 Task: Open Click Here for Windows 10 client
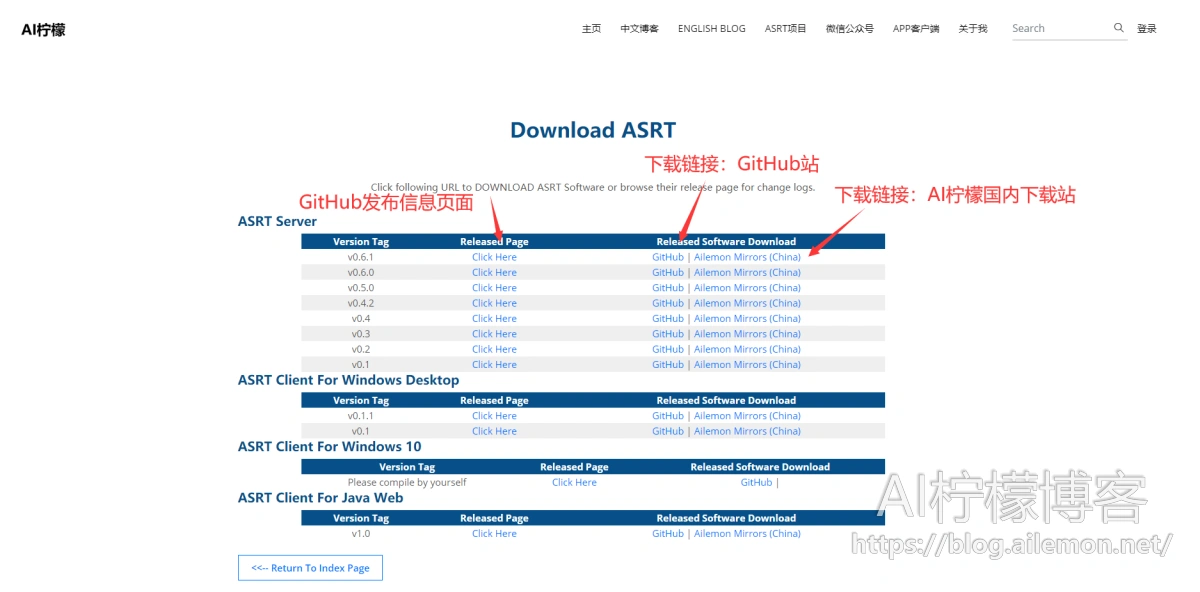pos(574,482)
